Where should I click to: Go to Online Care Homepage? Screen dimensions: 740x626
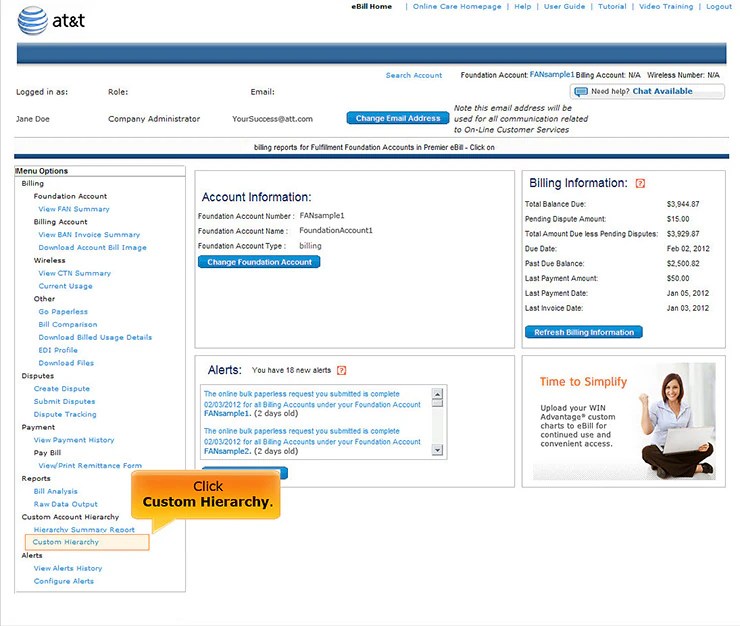tap(457, 7)
